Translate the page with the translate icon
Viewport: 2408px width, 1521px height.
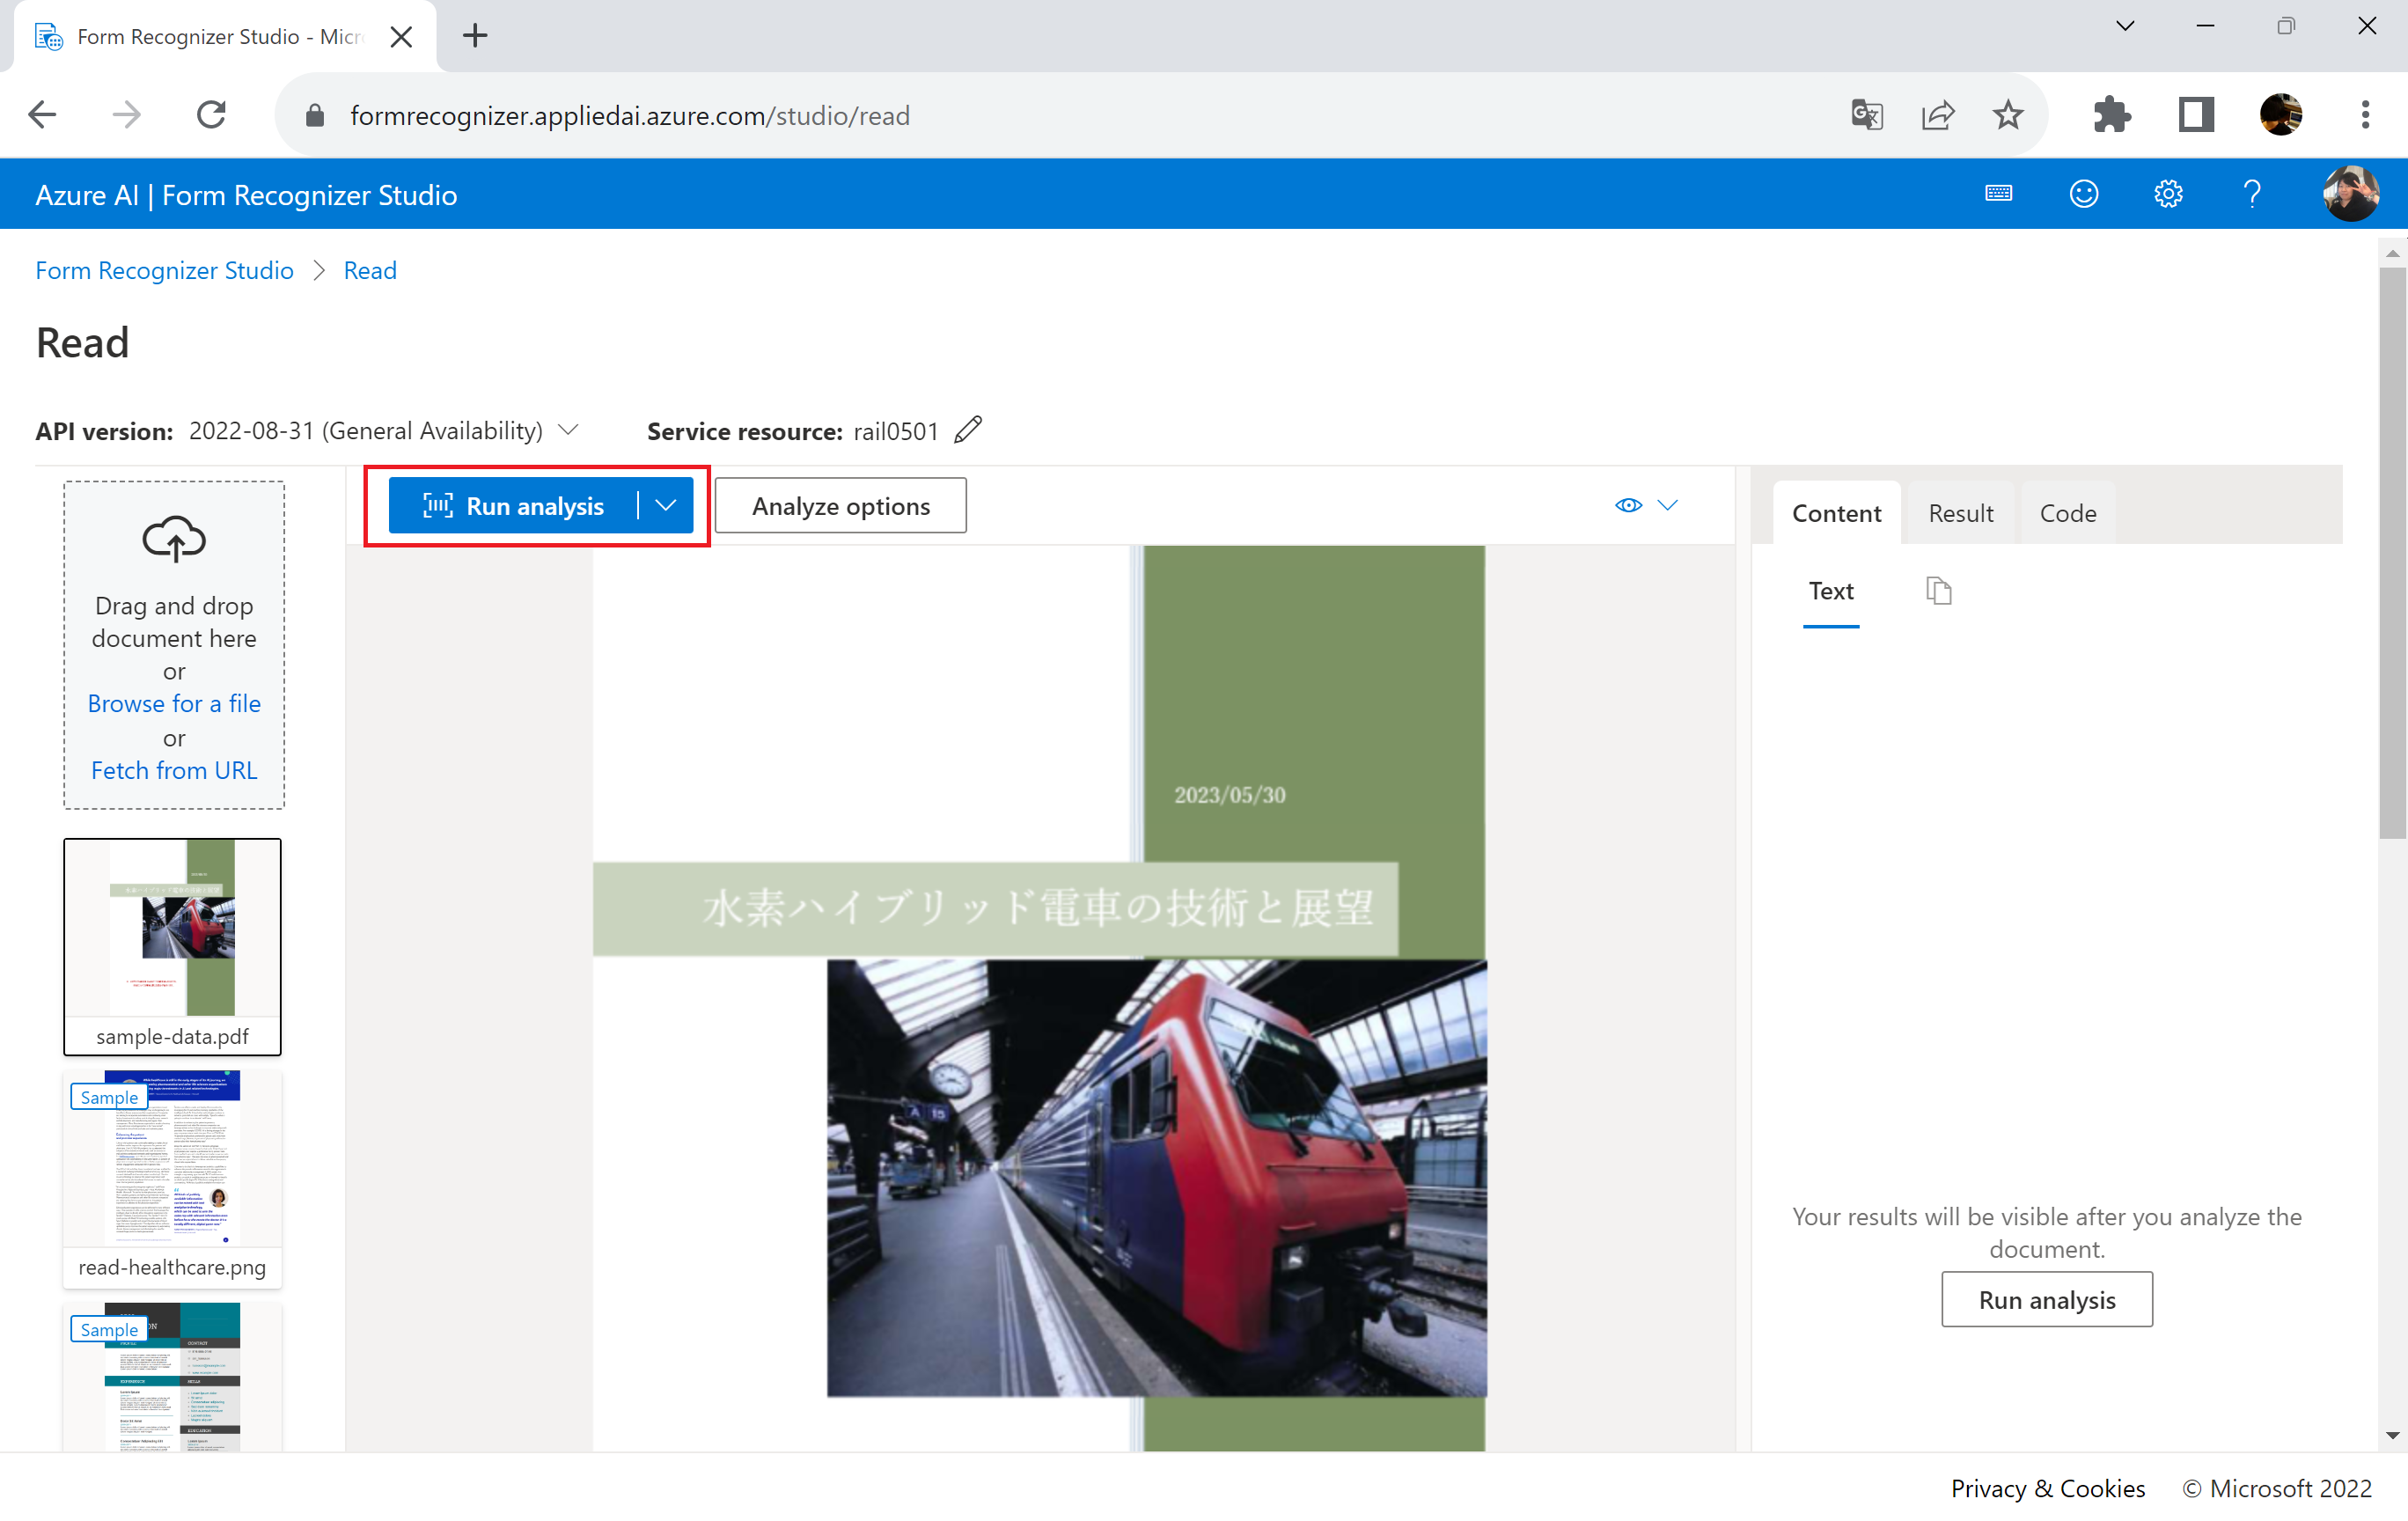click(1866, 114)
